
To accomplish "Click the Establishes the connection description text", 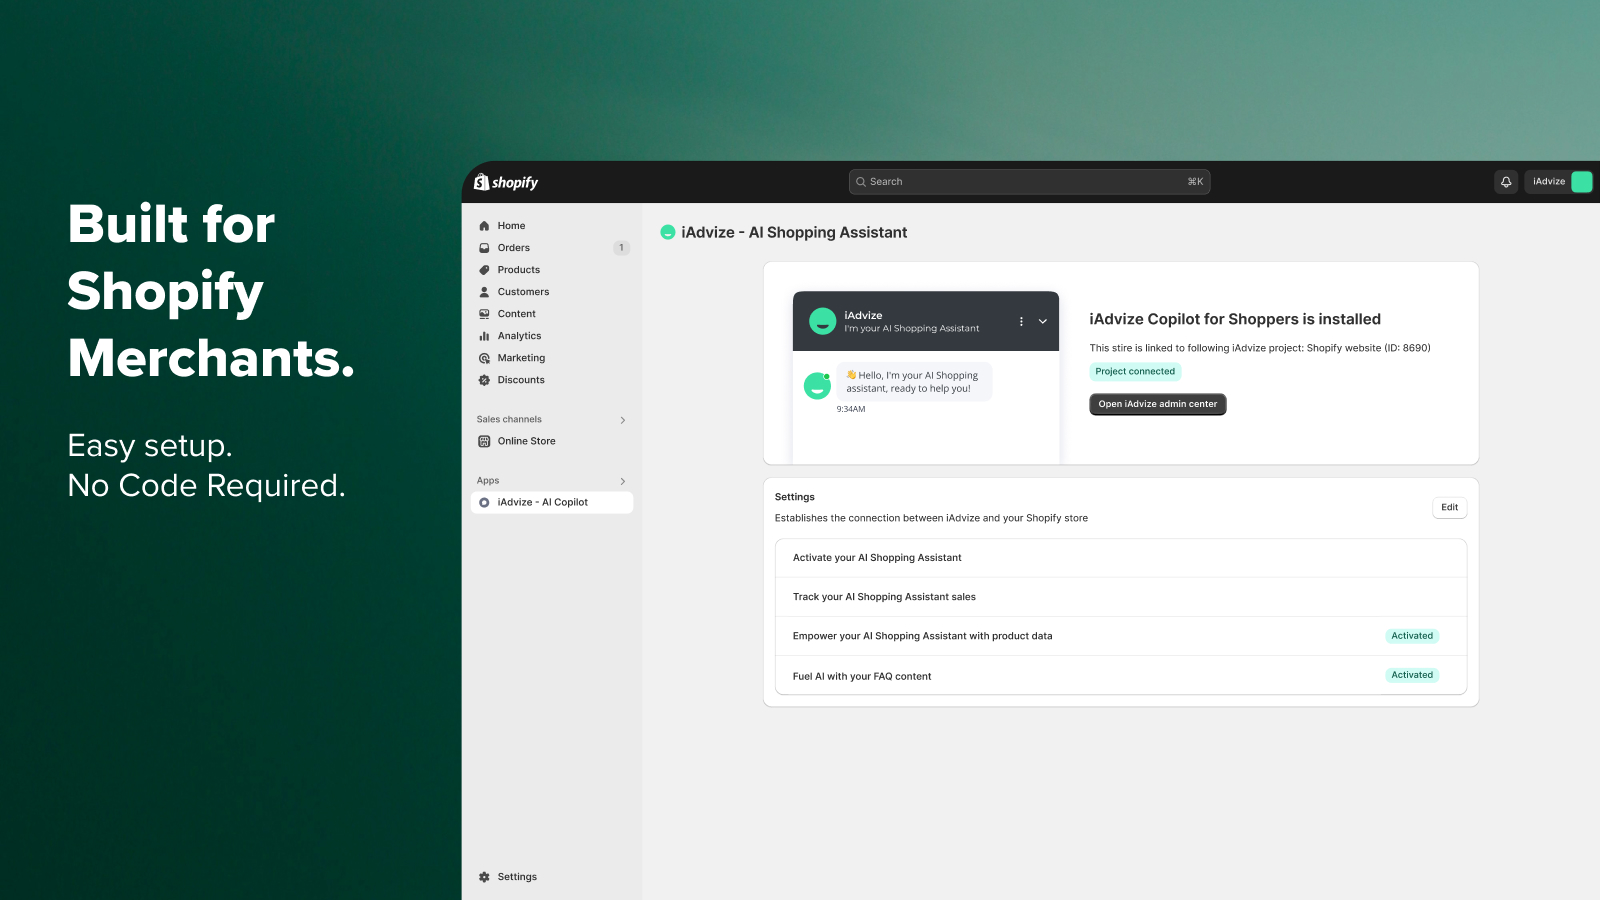I will pos(931,519).
